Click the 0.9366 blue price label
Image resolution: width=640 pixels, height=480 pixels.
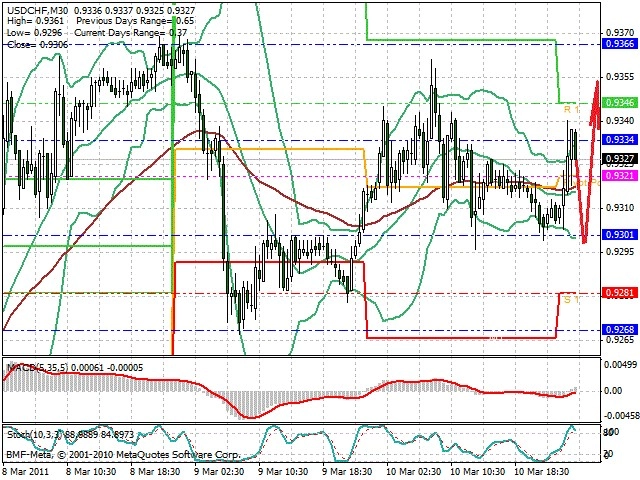click(619, 44)
